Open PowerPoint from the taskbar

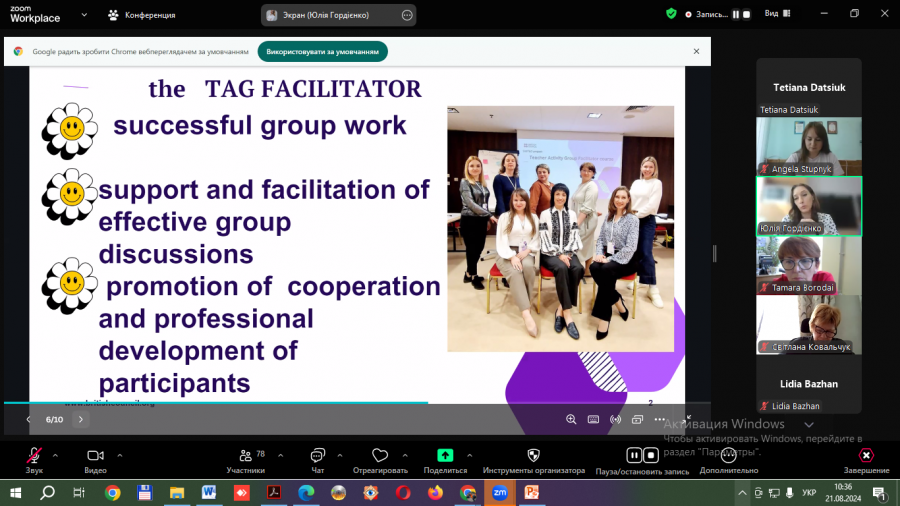[532, 493]
